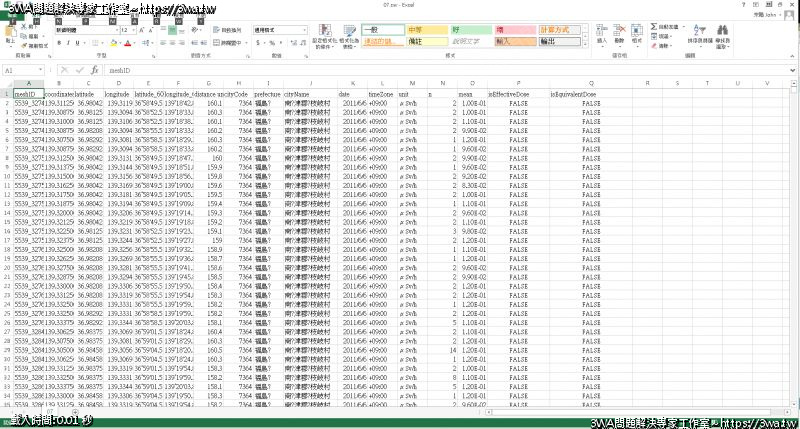Screen dimensions: 800x429
Task: Apply currency dollar-sign format
Action: click(x=258, y=43)
